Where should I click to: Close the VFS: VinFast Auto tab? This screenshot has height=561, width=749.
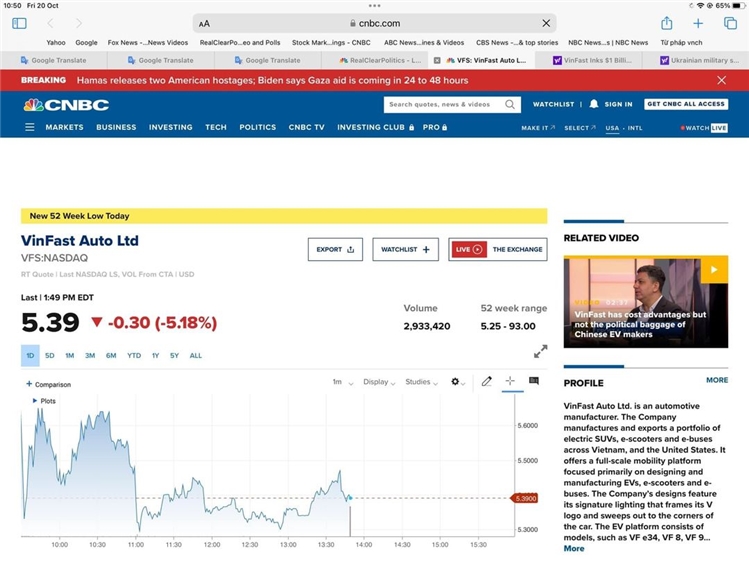437,60
